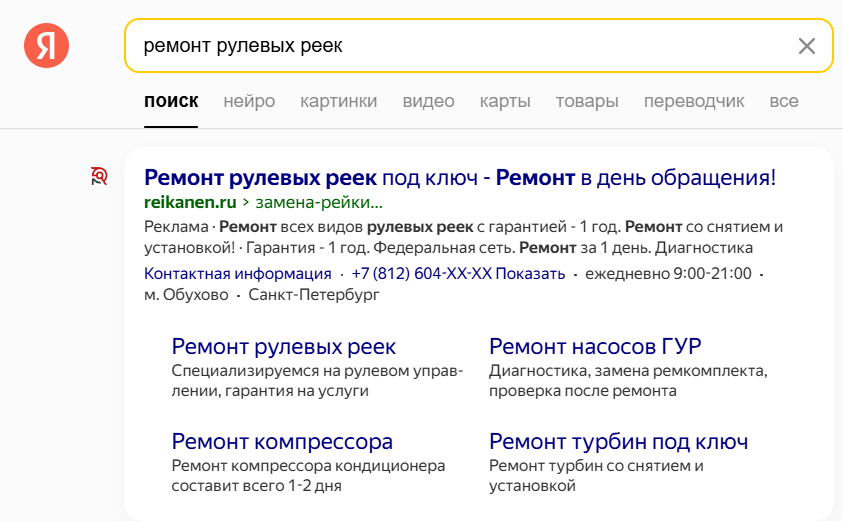Expand the «все» services menu
This screenshot has height=521, width=843.
coord(784,101)
